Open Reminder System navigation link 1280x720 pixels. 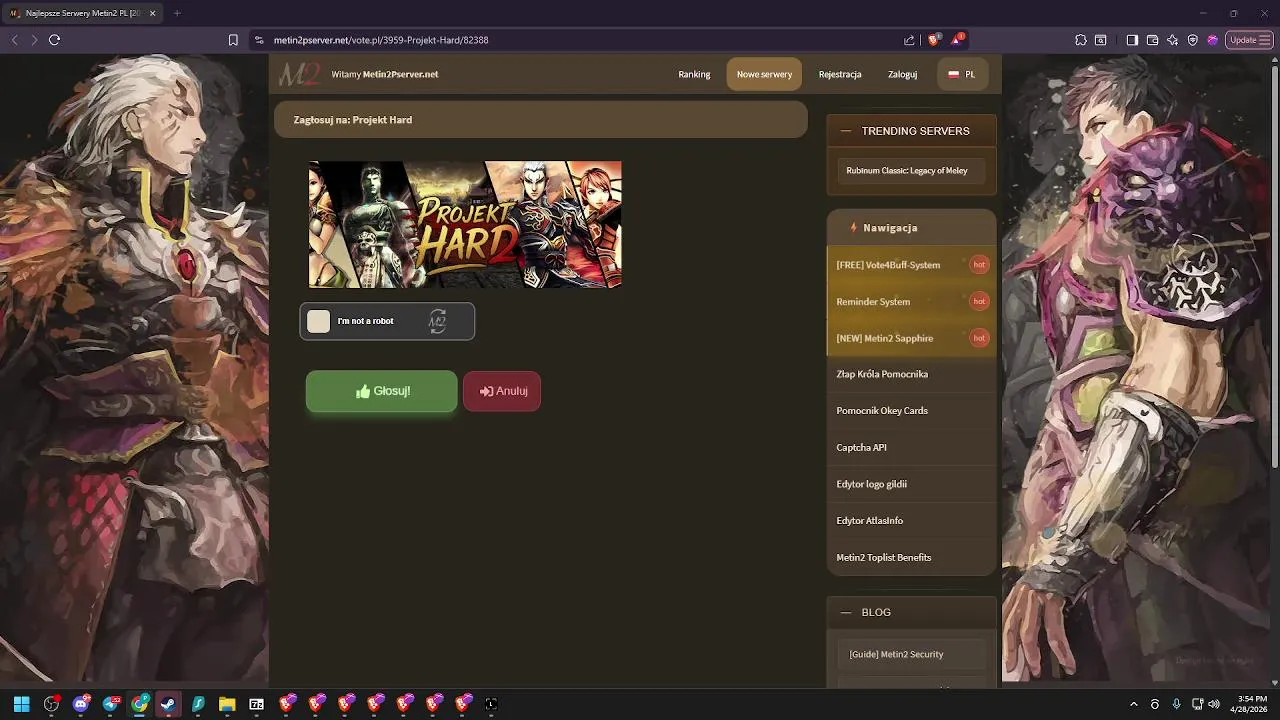pyautogui.click(x=873, y=302)
